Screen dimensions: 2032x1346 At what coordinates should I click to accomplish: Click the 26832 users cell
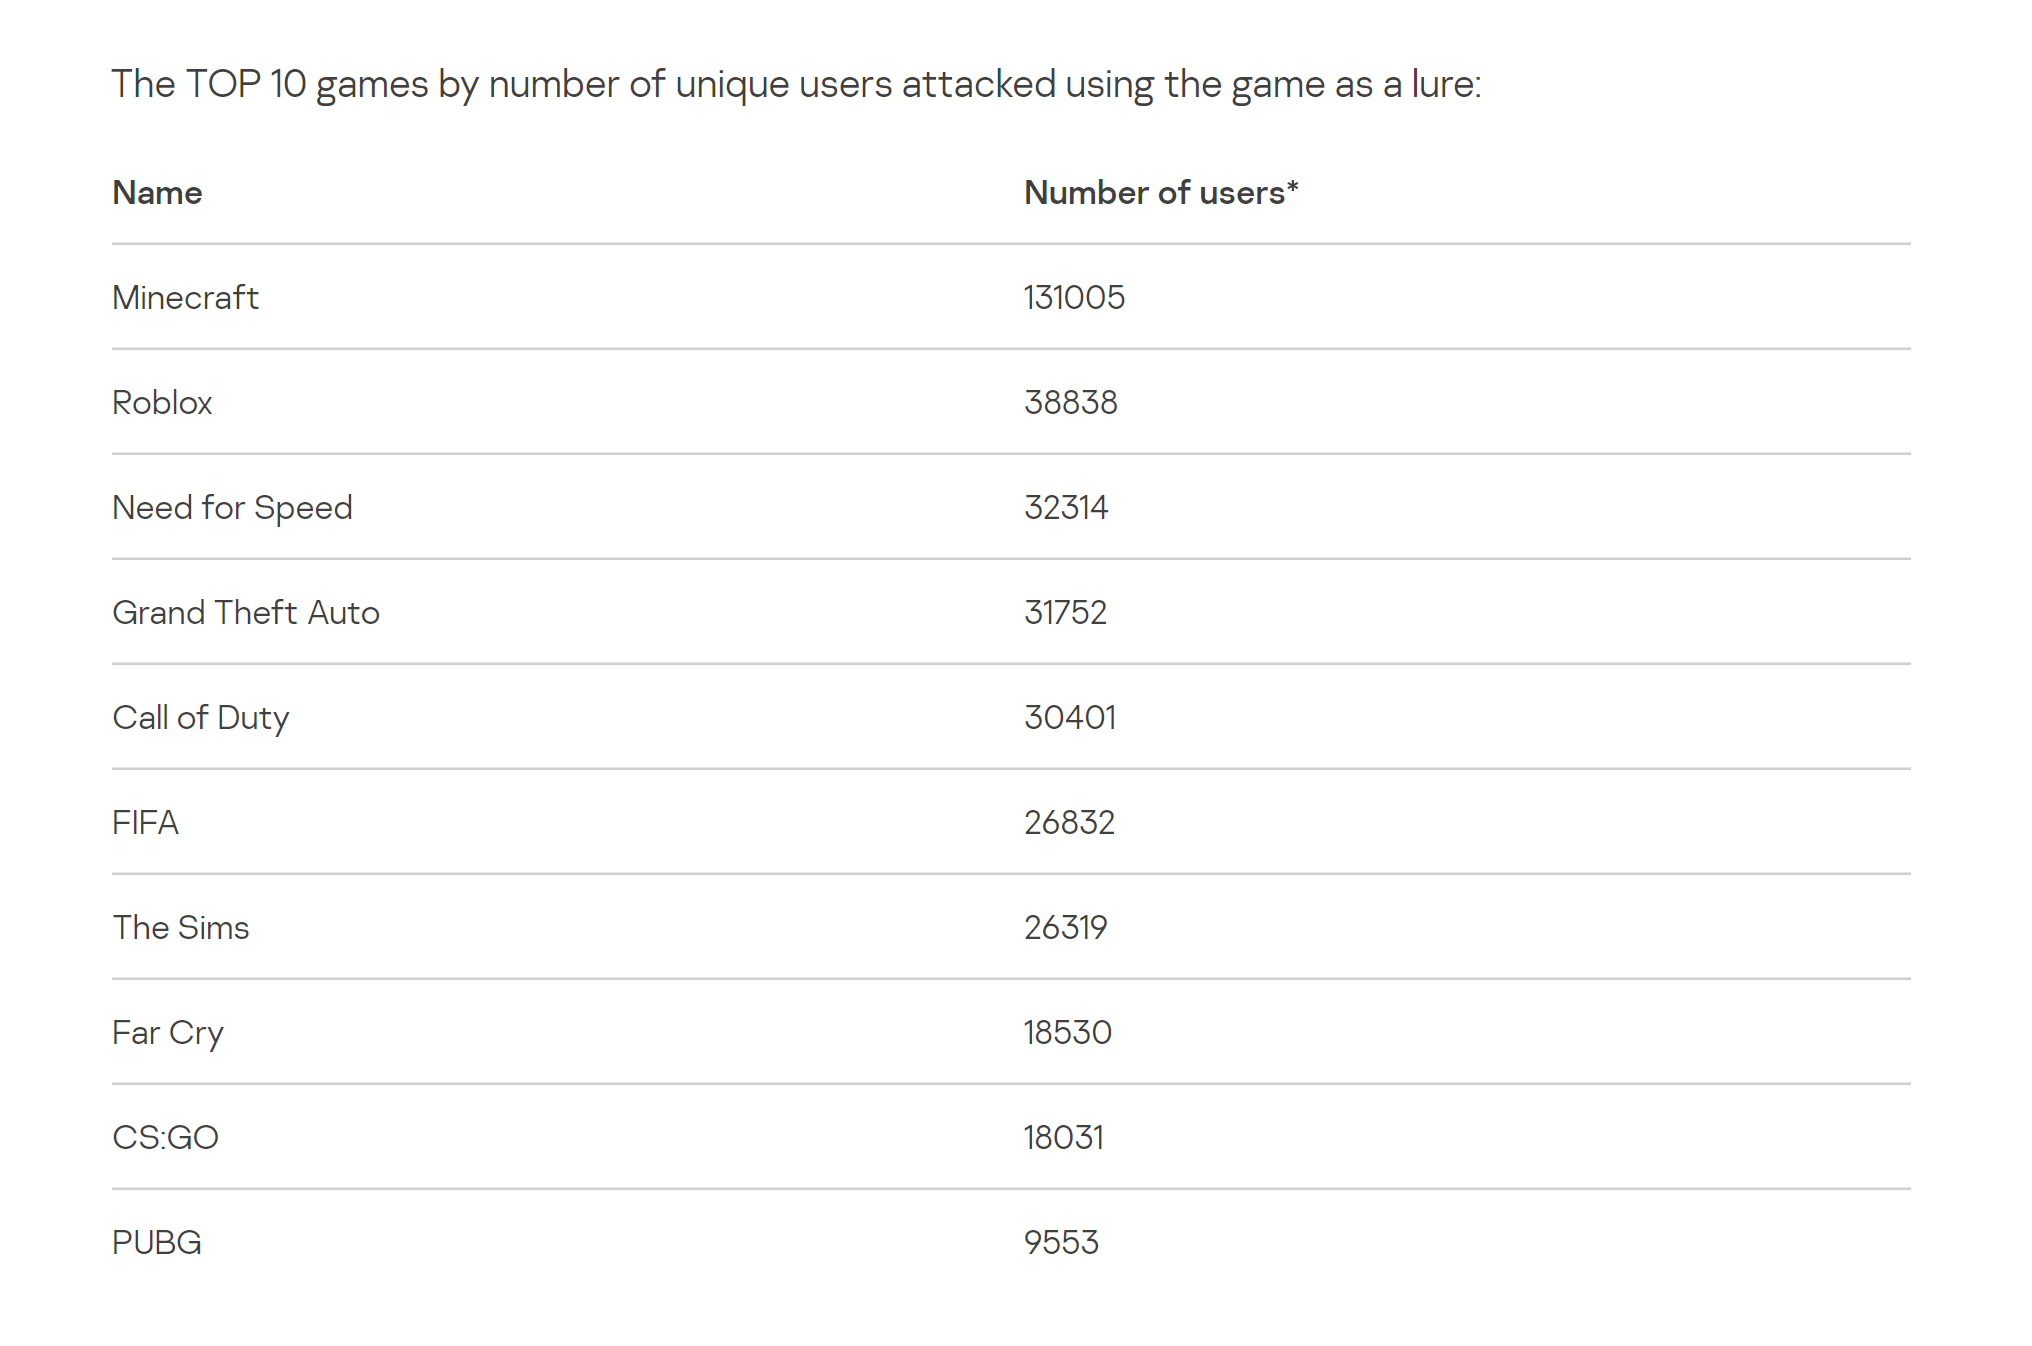1069,822
